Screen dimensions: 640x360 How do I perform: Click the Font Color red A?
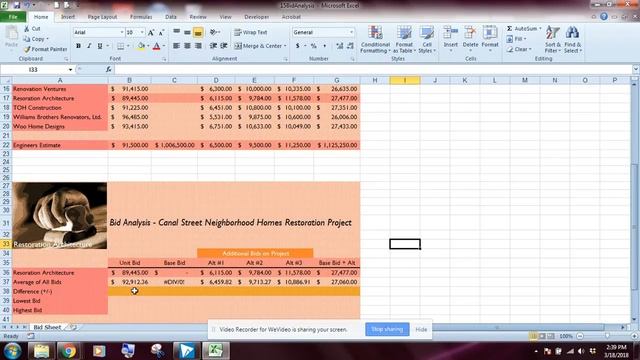(156, 46)
